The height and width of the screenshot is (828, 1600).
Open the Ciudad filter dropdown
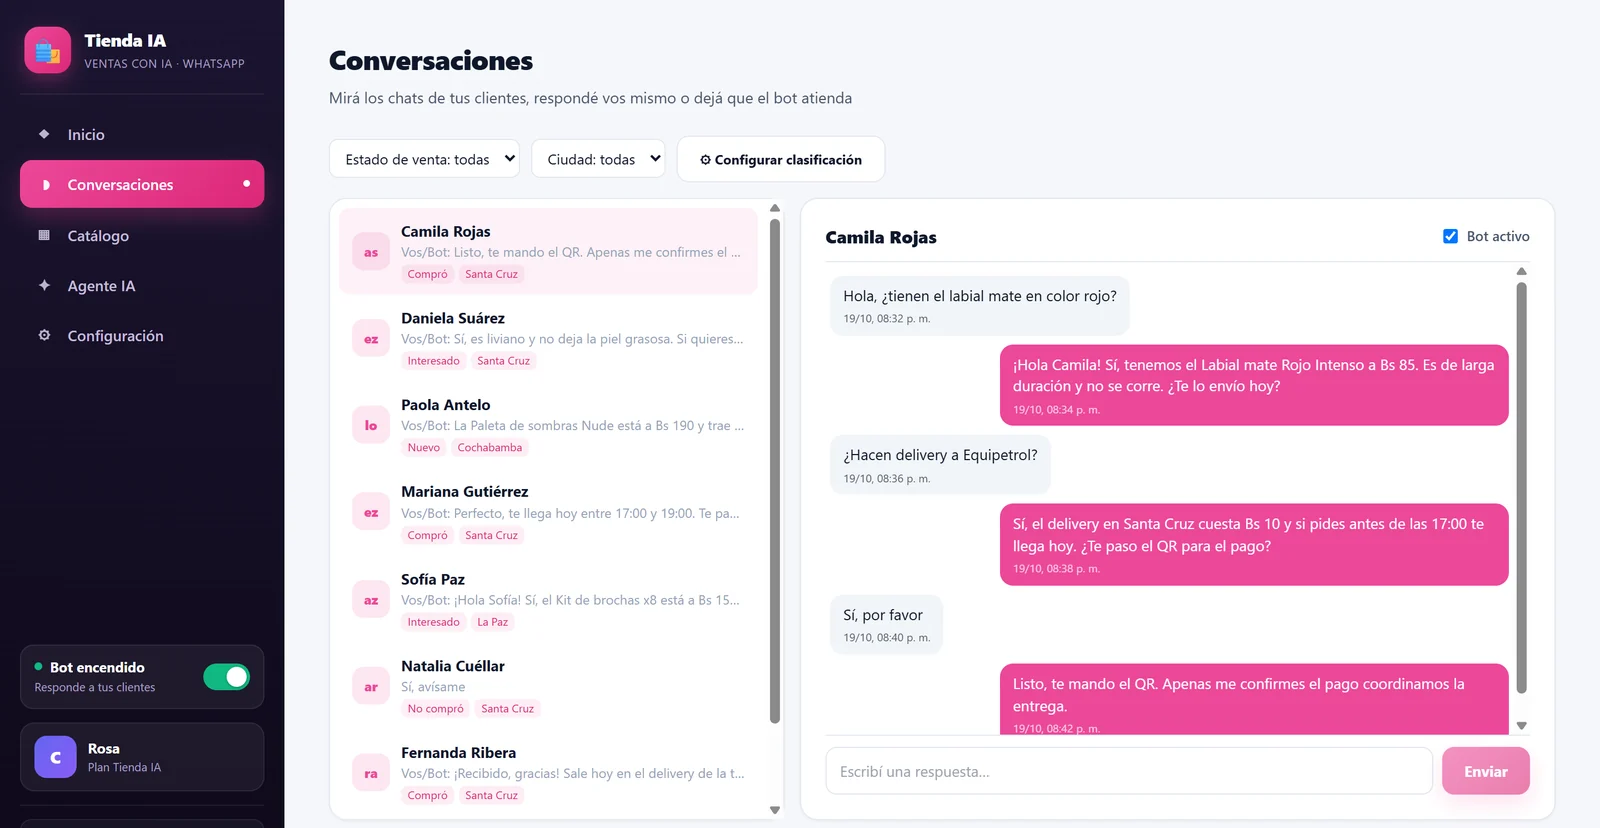[598, 159]
